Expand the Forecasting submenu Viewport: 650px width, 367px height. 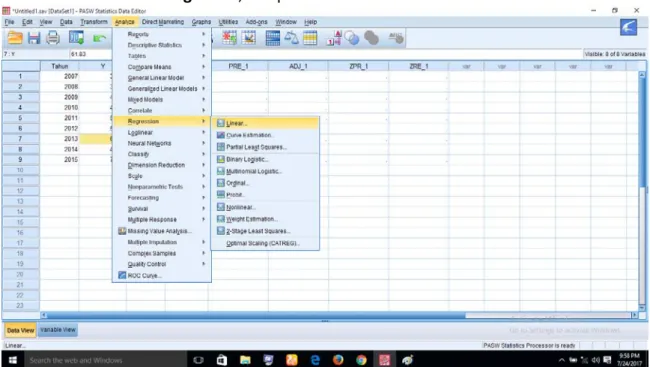[x=162, y=198]
